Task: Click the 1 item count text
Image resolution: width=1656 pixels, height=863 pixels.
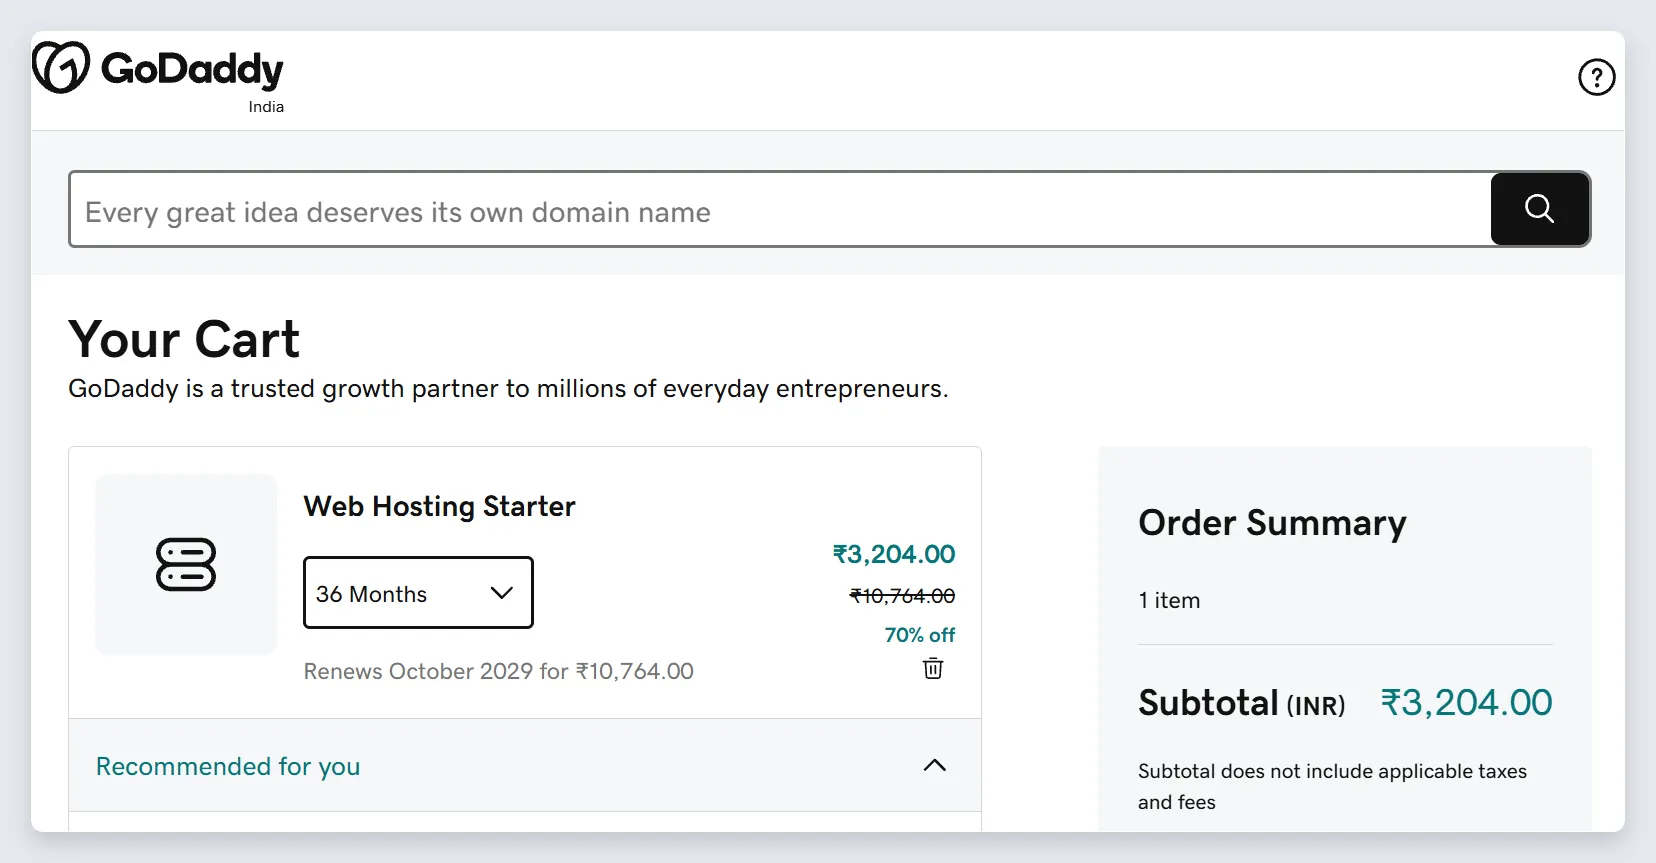Action: coord(1169,600)
